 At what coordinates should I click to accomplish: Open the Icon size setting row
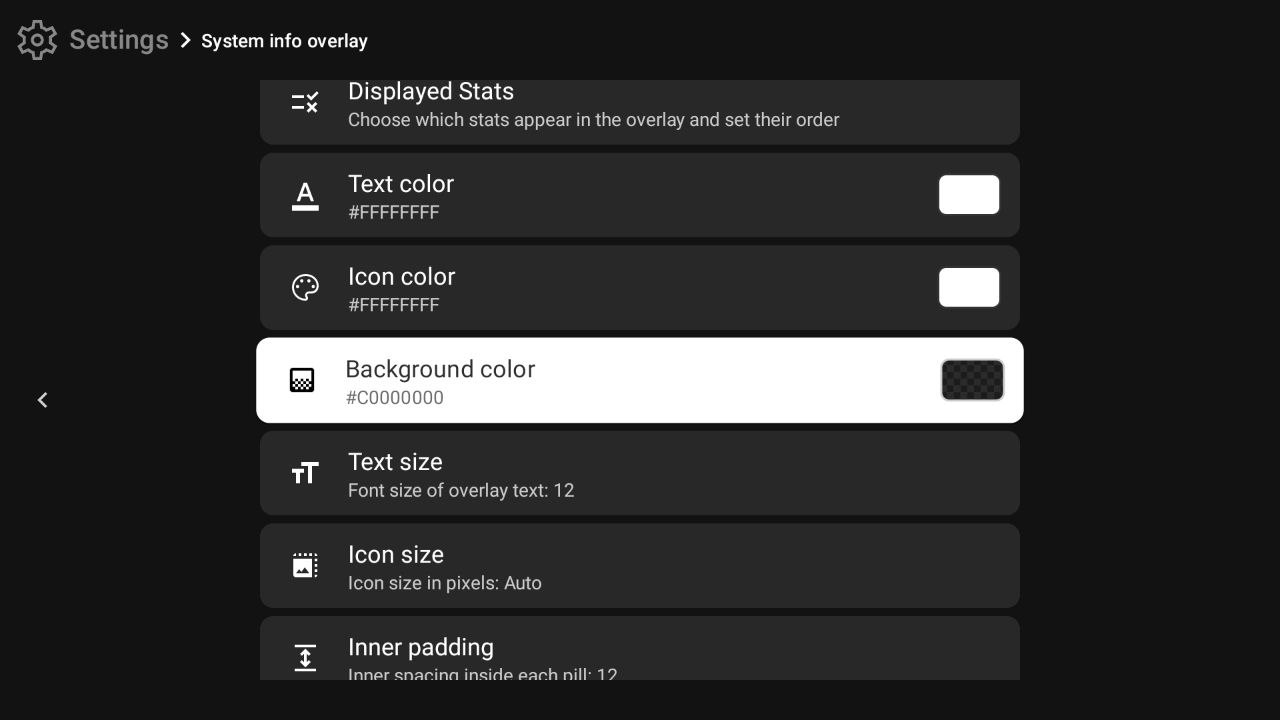pos(640,565)
